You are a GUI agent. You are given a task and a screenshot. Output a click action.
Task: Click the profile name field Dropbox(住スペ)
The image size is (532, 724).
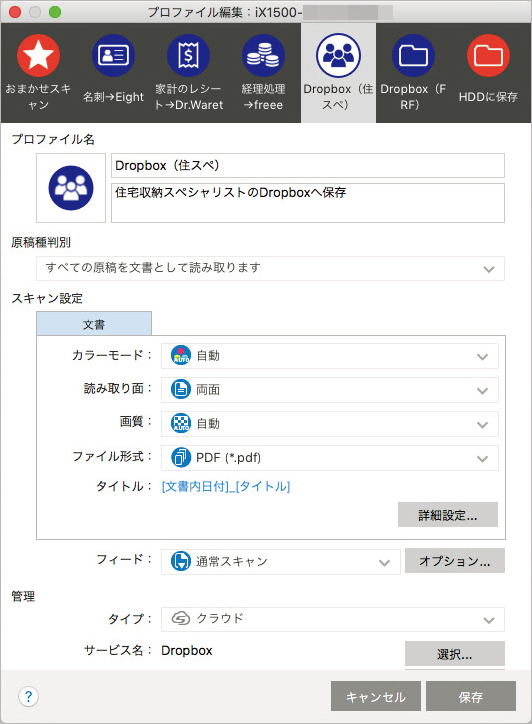308,165
